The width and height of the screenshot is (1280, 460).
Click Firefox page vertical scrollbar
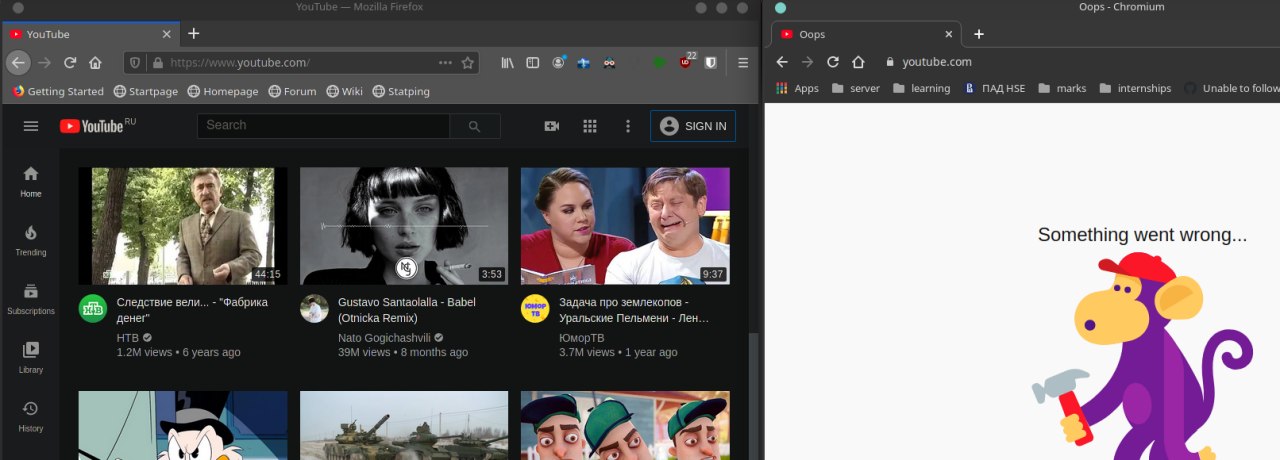click(x=754, y=395)
